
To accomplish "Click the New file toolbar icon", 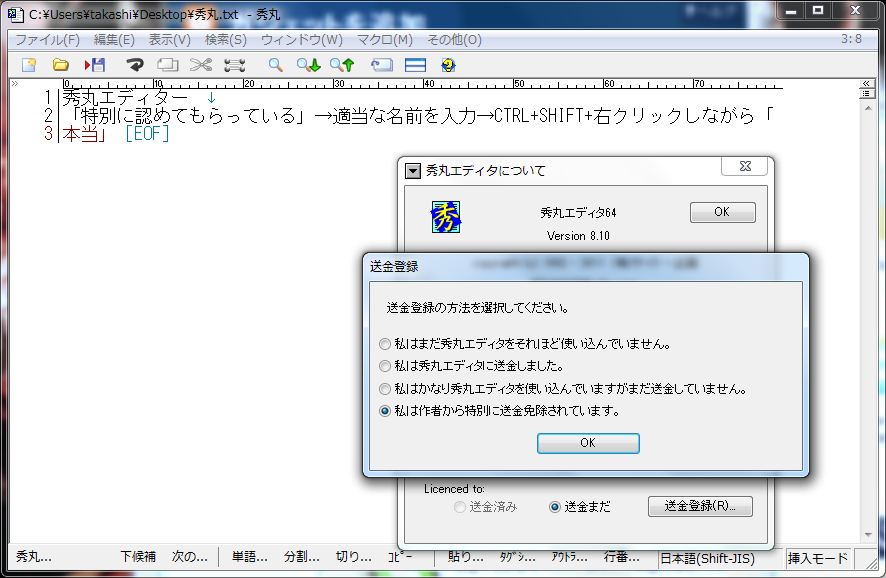I will [29, 65].
